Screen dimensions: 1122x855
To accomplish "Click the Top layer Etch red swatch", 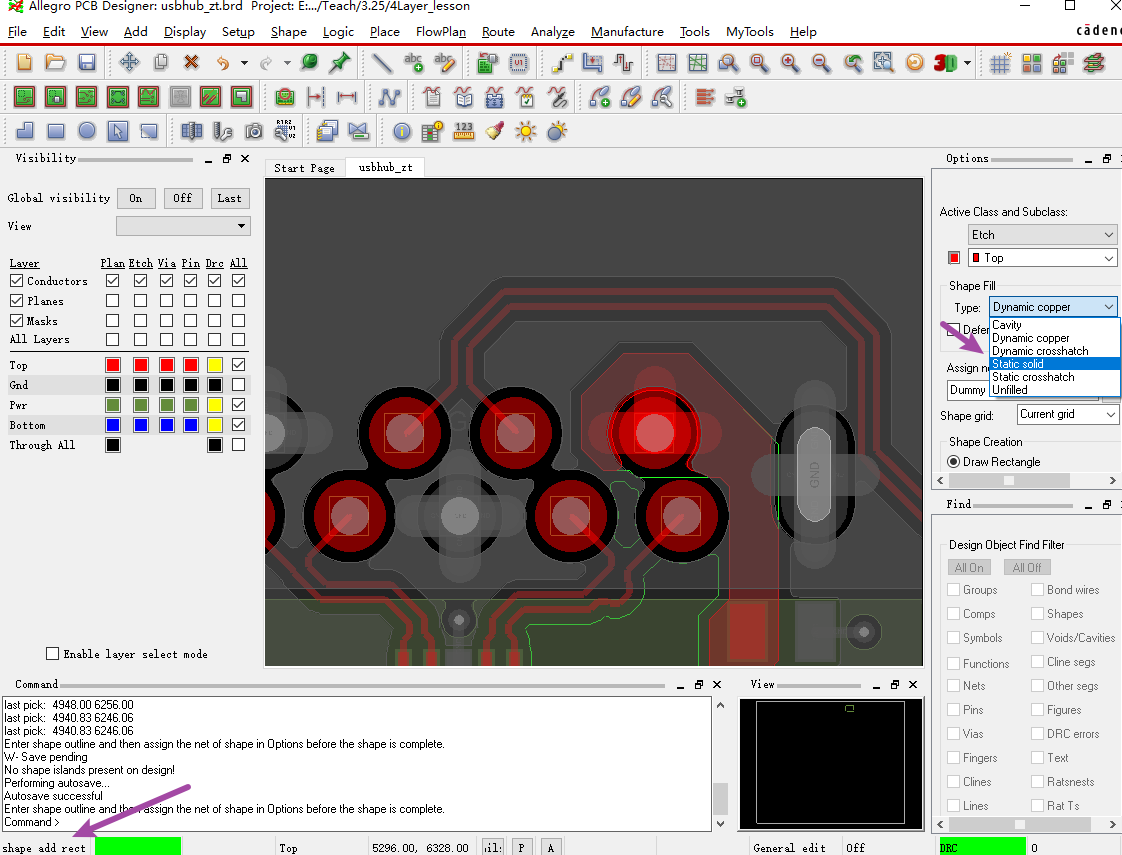I will pyautogui.click(x=140, y=365).
